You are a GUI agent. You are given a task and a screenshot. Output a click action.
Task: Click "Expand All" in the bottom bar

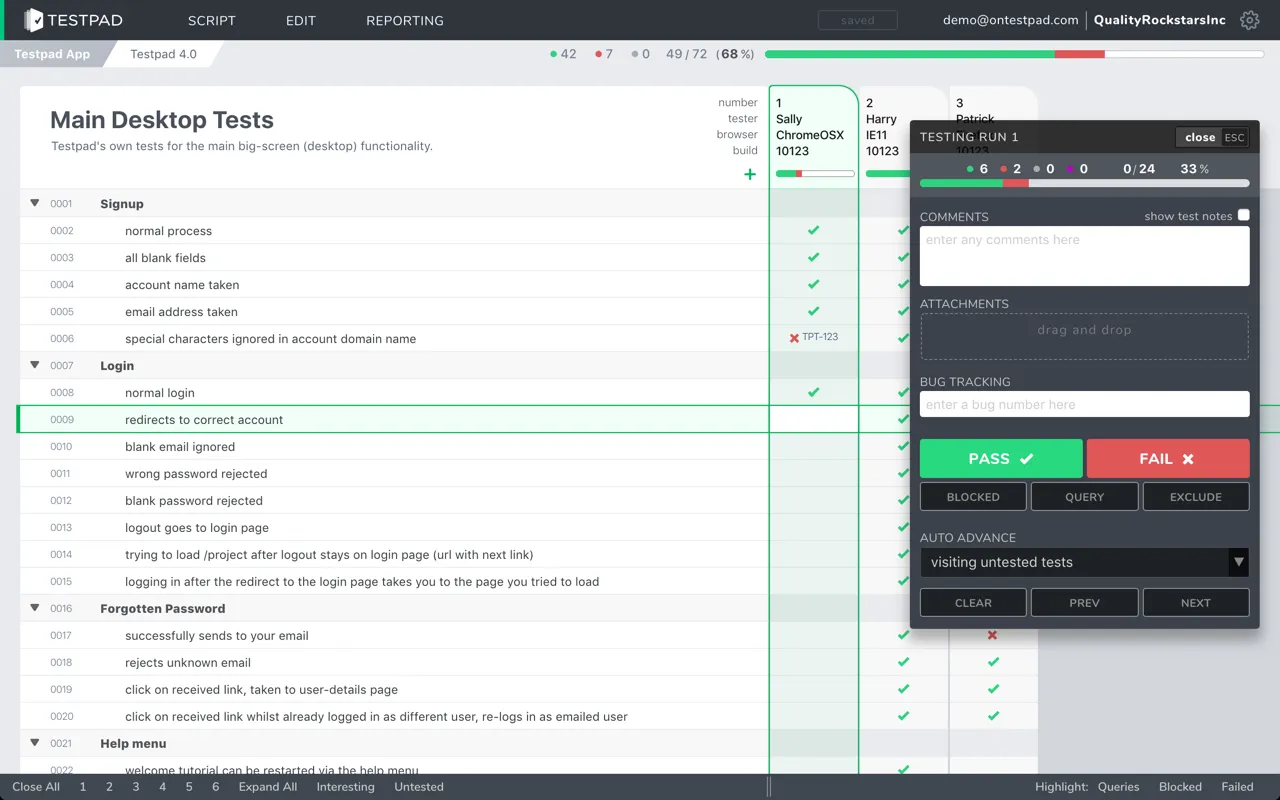[x=267, y=787]
